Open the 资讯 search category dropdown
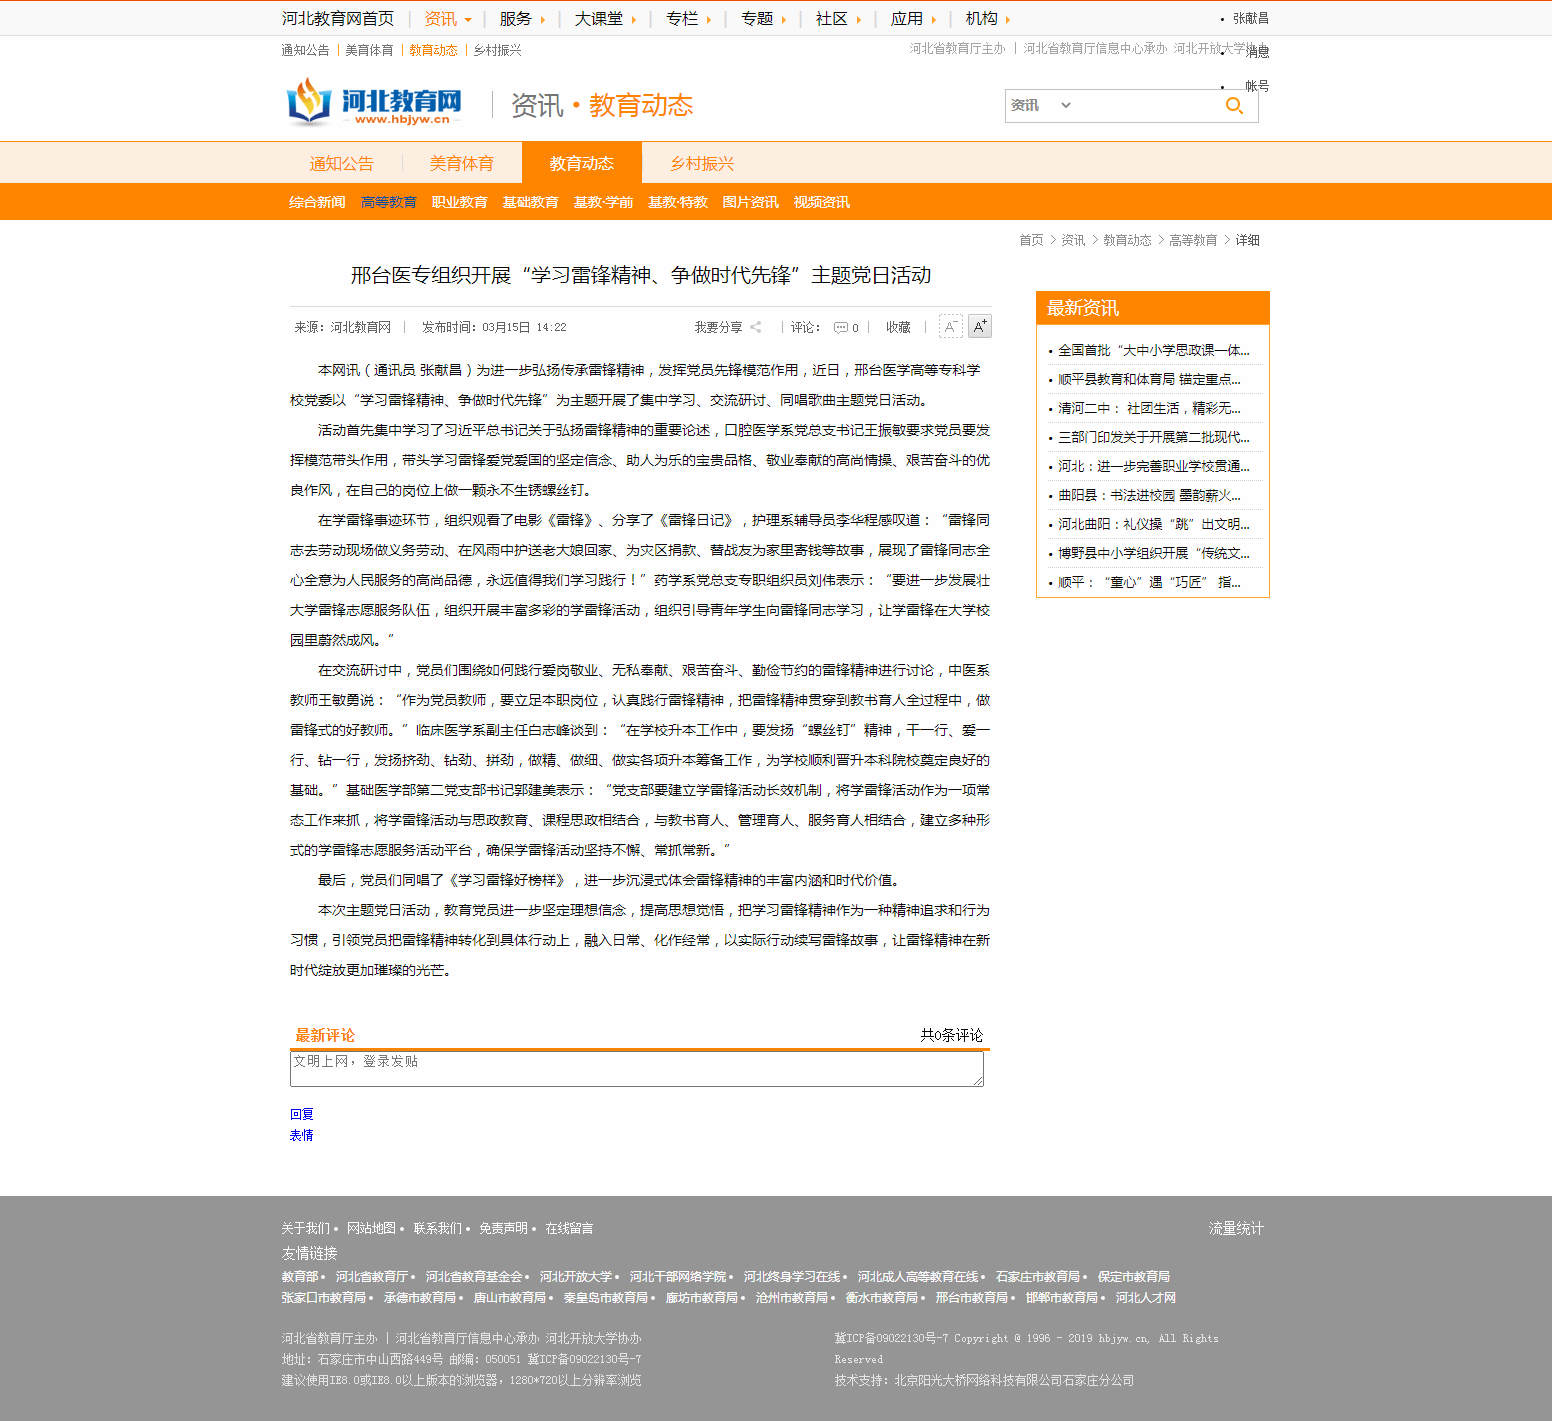 pyautogui.click(x=1040, y=105)
